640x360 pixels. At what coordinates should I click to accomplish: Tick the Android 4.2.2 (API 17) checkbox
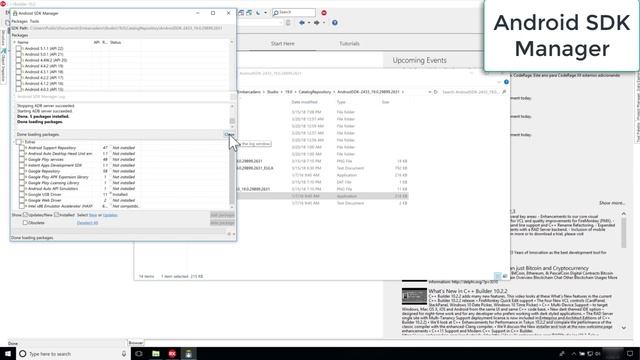pos(18,78)
